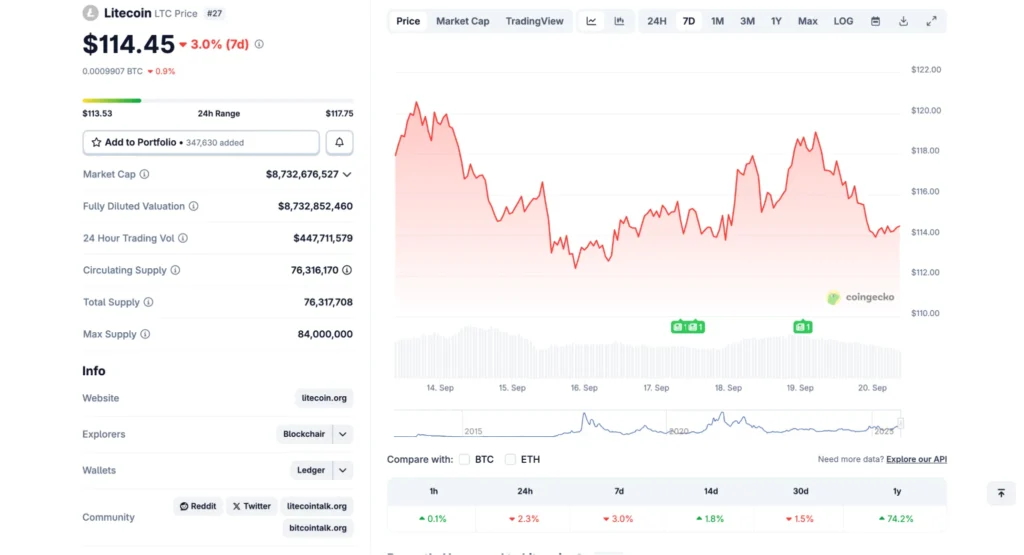This screenshot has width=1024, height=555.
Task: Select the Price chart tab
Action: click(x=408, y=21)
